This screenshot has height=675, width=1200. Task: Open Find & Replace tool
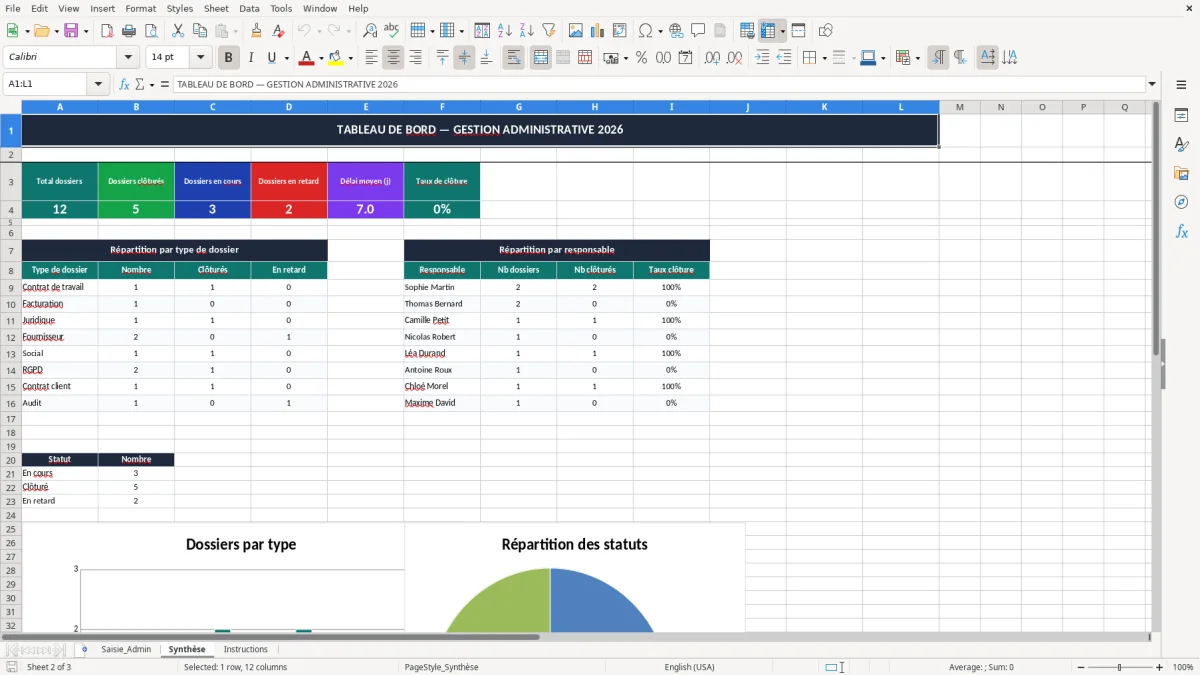pyautogui.click(x=370, y=31)
